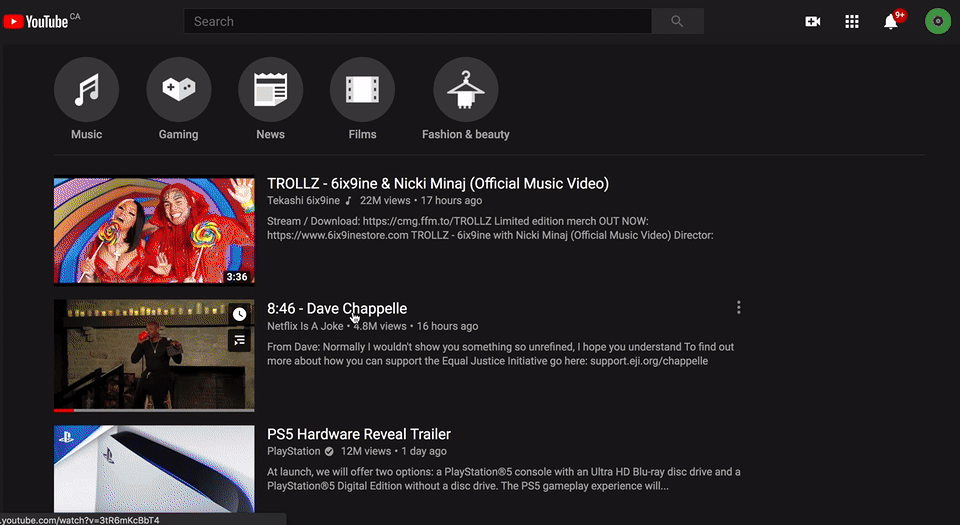
Task: Click the 3:36 duration badge
Action: click(237, 277)
